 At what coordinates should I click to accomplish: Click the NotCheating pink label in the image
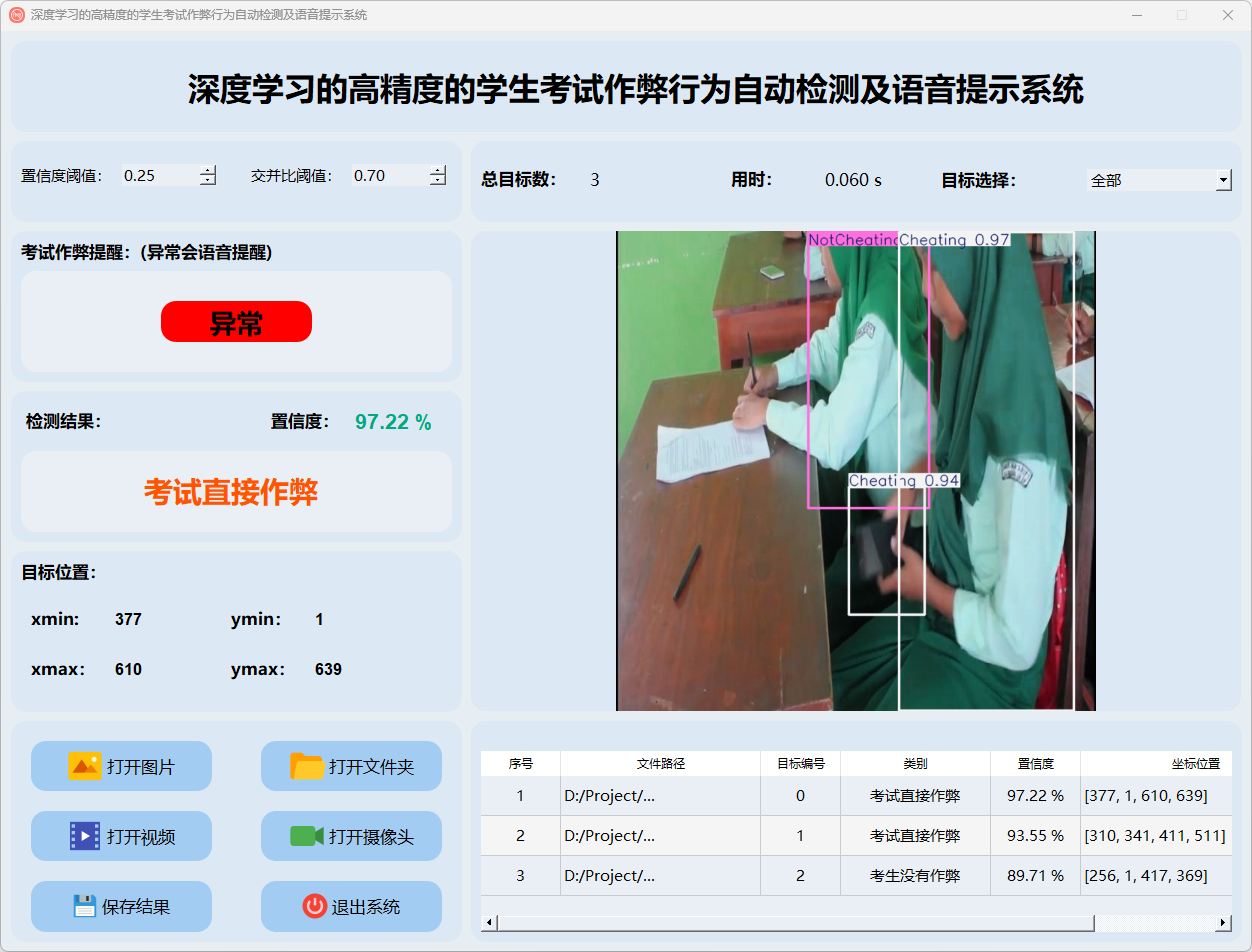[x=852, y=240]
